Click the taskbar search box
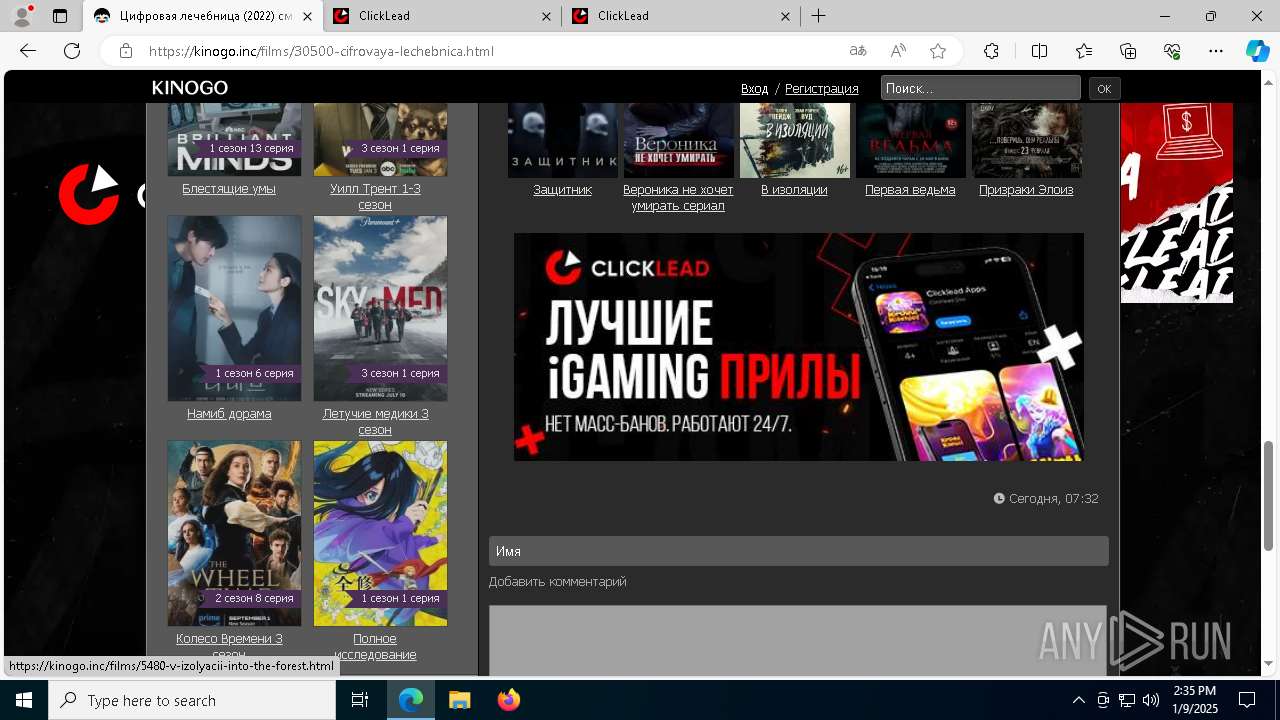1280x720 pixels. (x=192, y=700)
